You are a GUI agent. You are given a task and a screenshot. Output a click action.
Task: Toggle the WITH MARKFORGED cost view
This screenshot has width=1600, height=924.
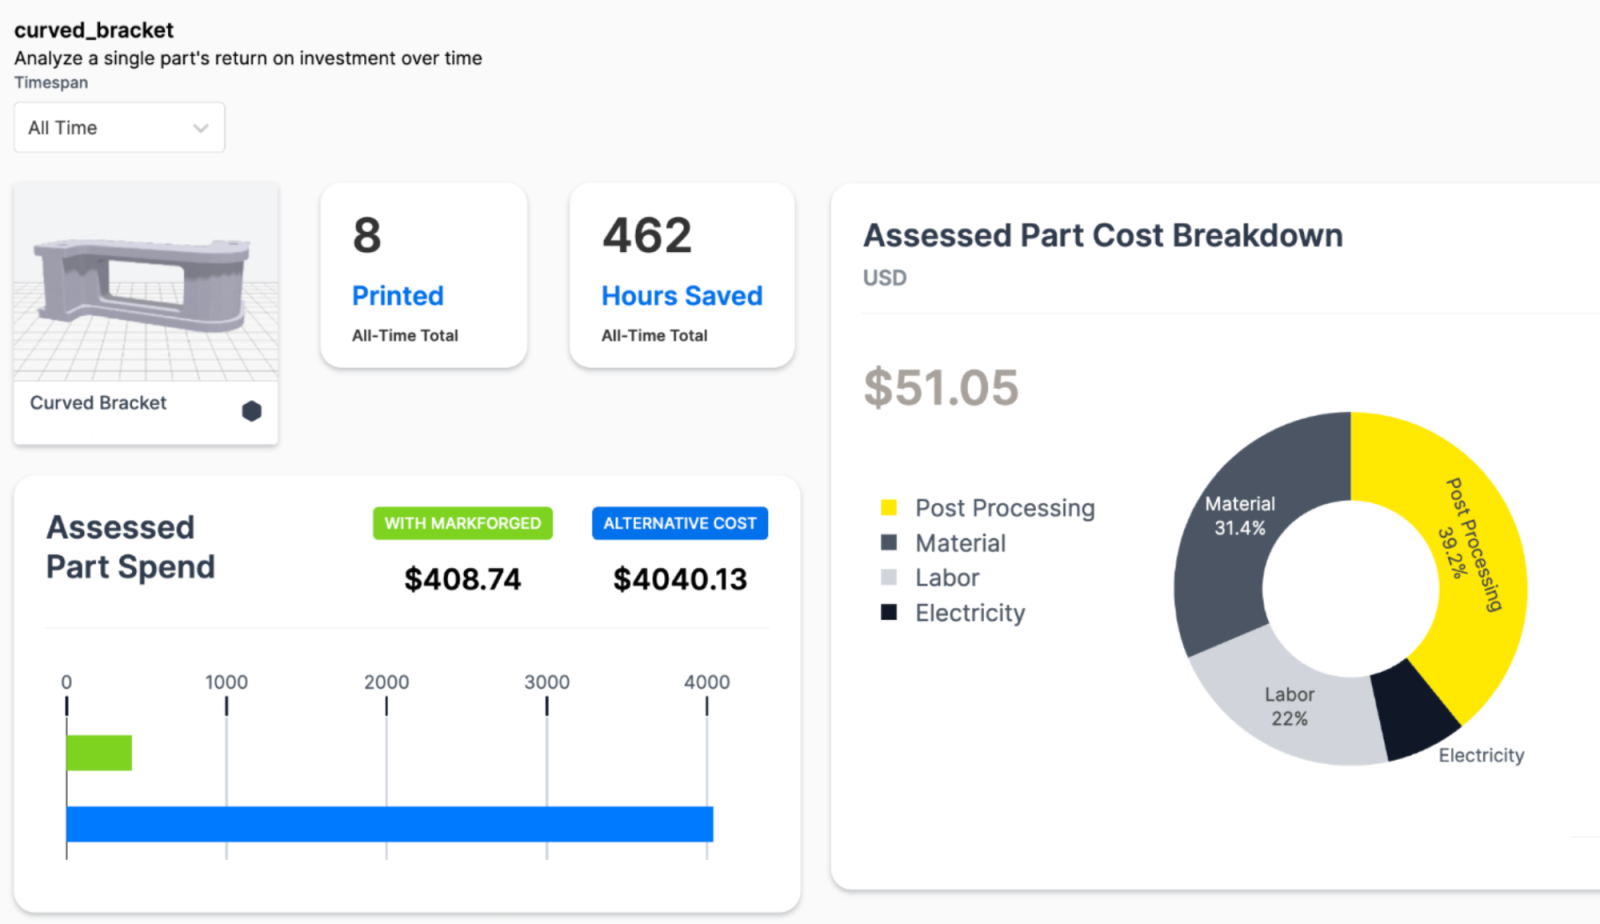point(462,522)
